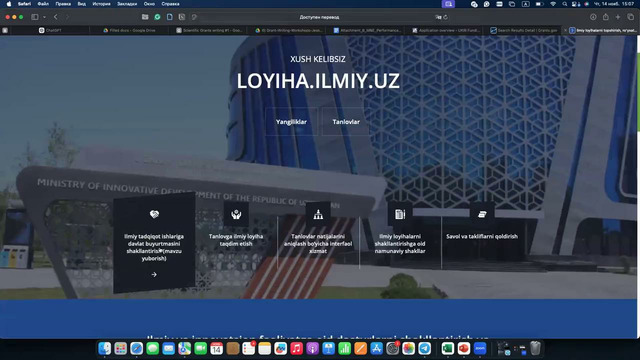This screenshot has height=360, width=640.
Task: Switch to the 'Filled docs - Google Drive' tab
Action: click(x=129, y=30)
